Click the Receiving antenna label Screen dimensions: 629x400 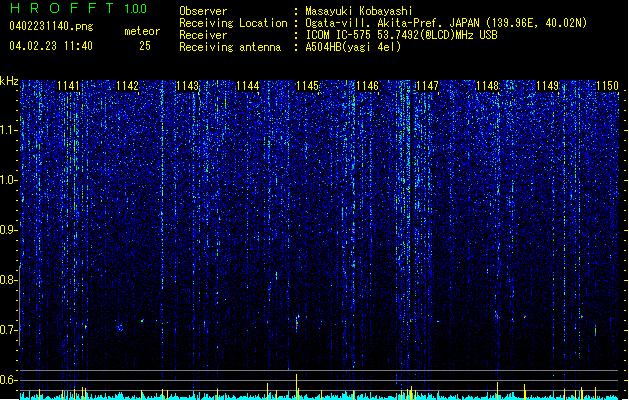click(230, 47)
